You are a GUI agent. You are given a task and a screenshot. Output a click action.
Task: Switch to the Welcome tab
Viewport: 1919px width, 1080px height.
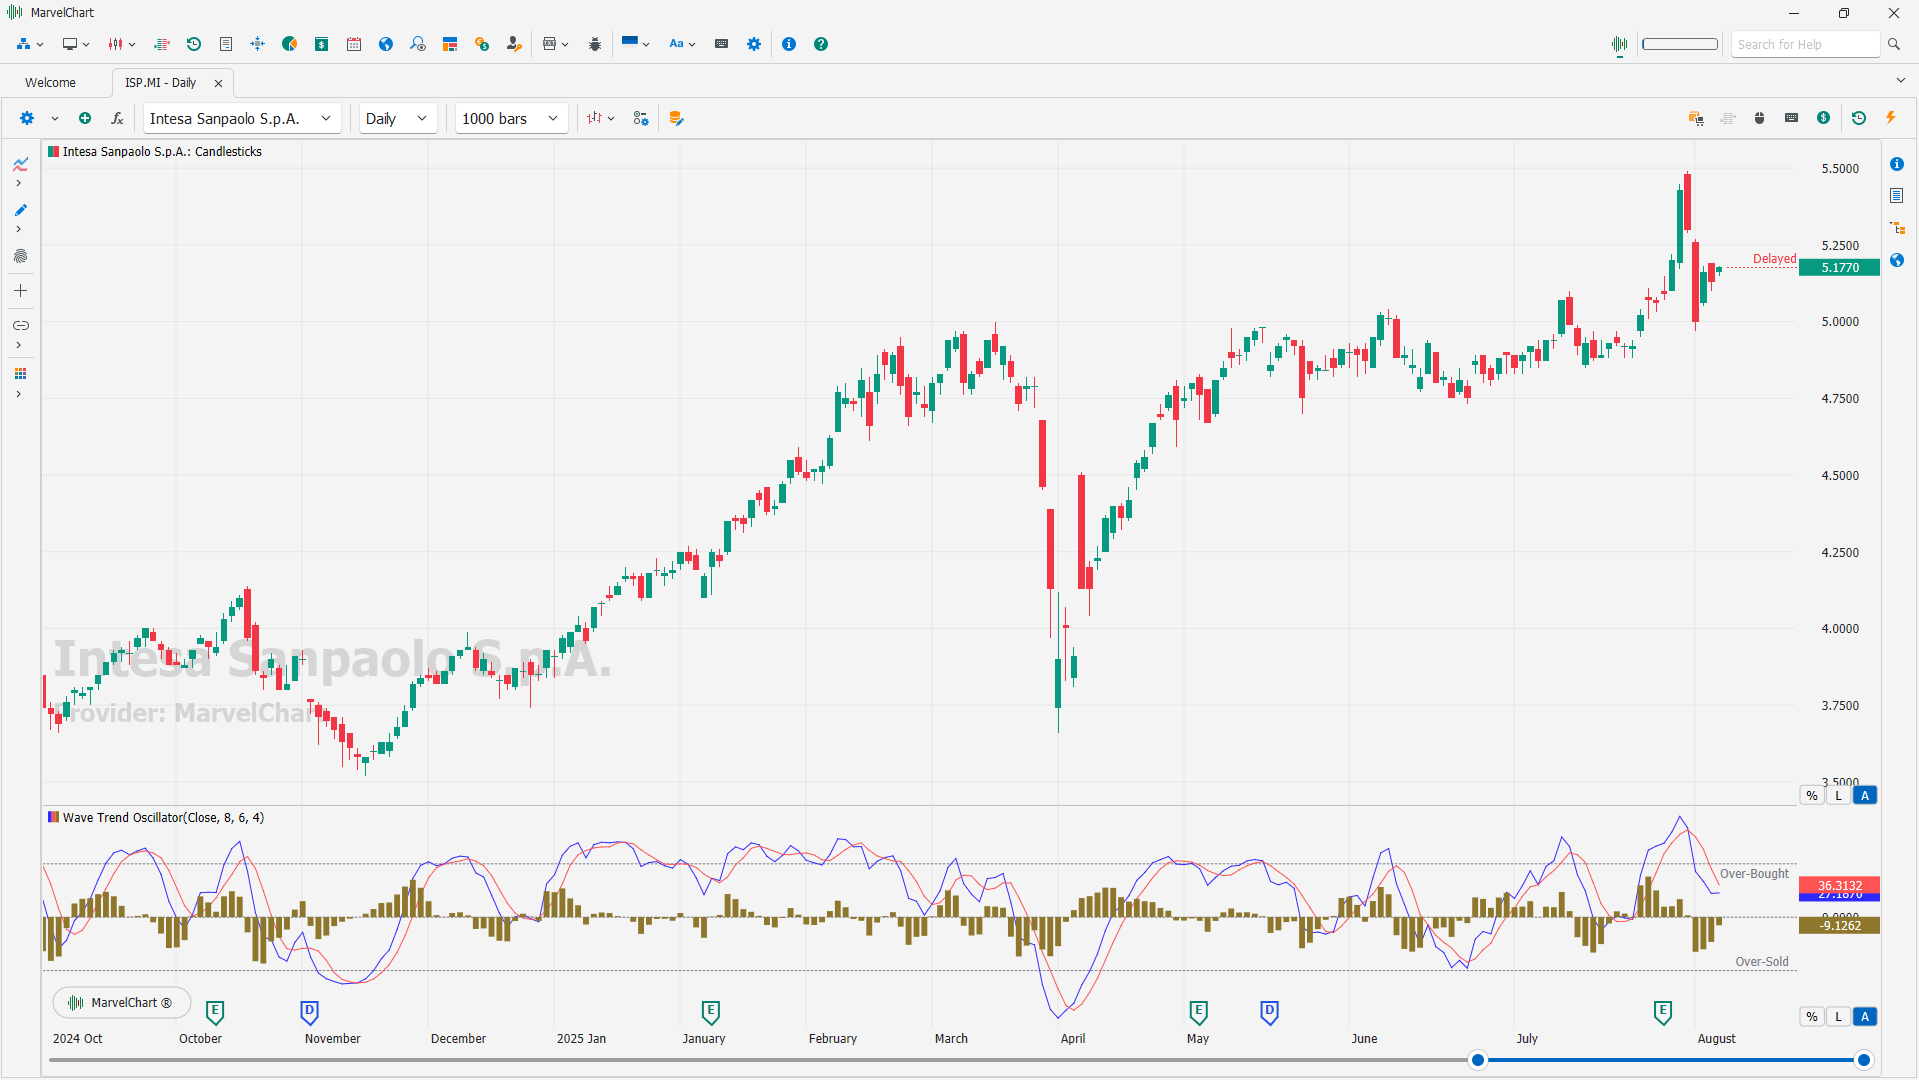50,83
